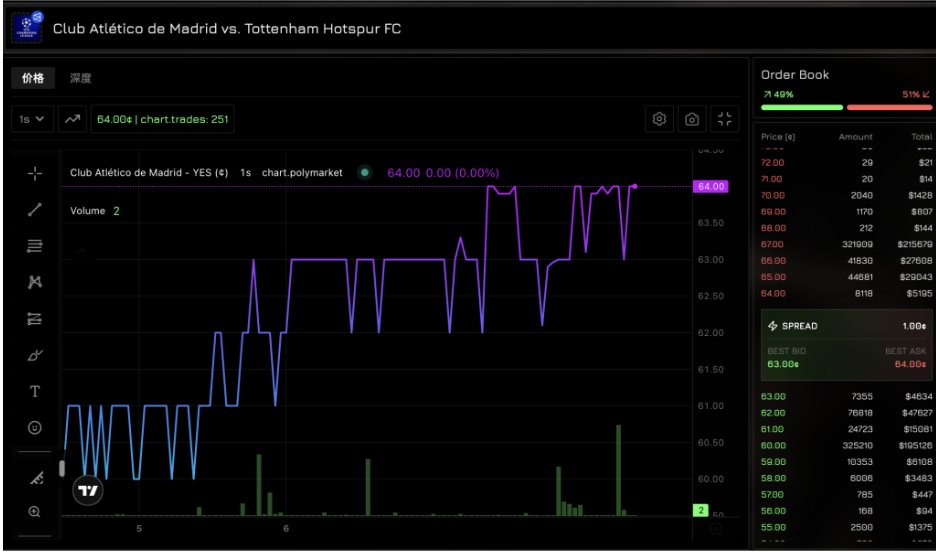Click the match title Club Atlético de Madrid vs. Tottenham
The width and height of the screenshot is (936, 552).
point(227,29)
